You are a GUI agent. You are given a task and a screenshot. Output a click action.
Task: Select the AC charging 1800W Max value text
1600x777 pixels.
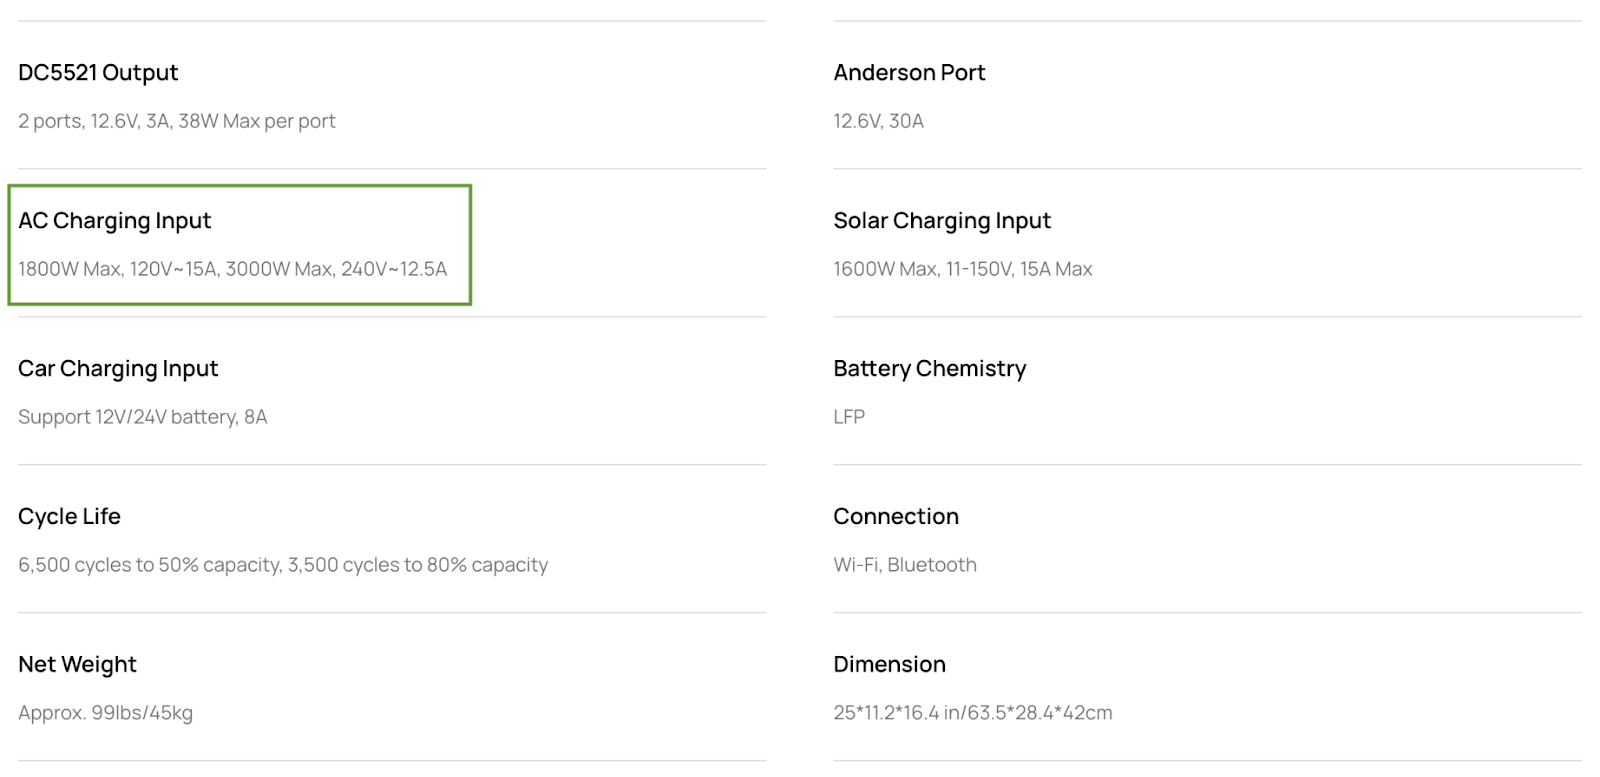pos(233,269)
